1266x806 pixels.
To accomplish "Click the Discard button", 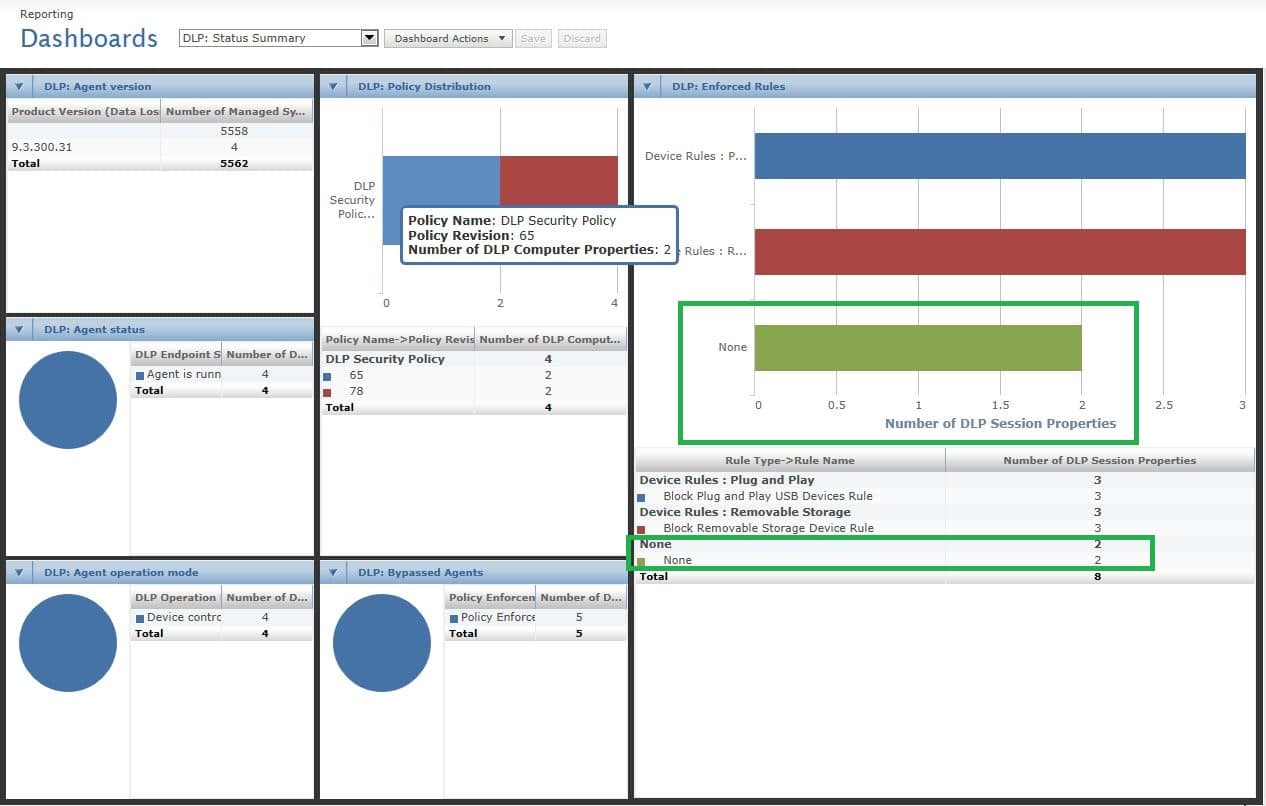I will pos(582,38).
